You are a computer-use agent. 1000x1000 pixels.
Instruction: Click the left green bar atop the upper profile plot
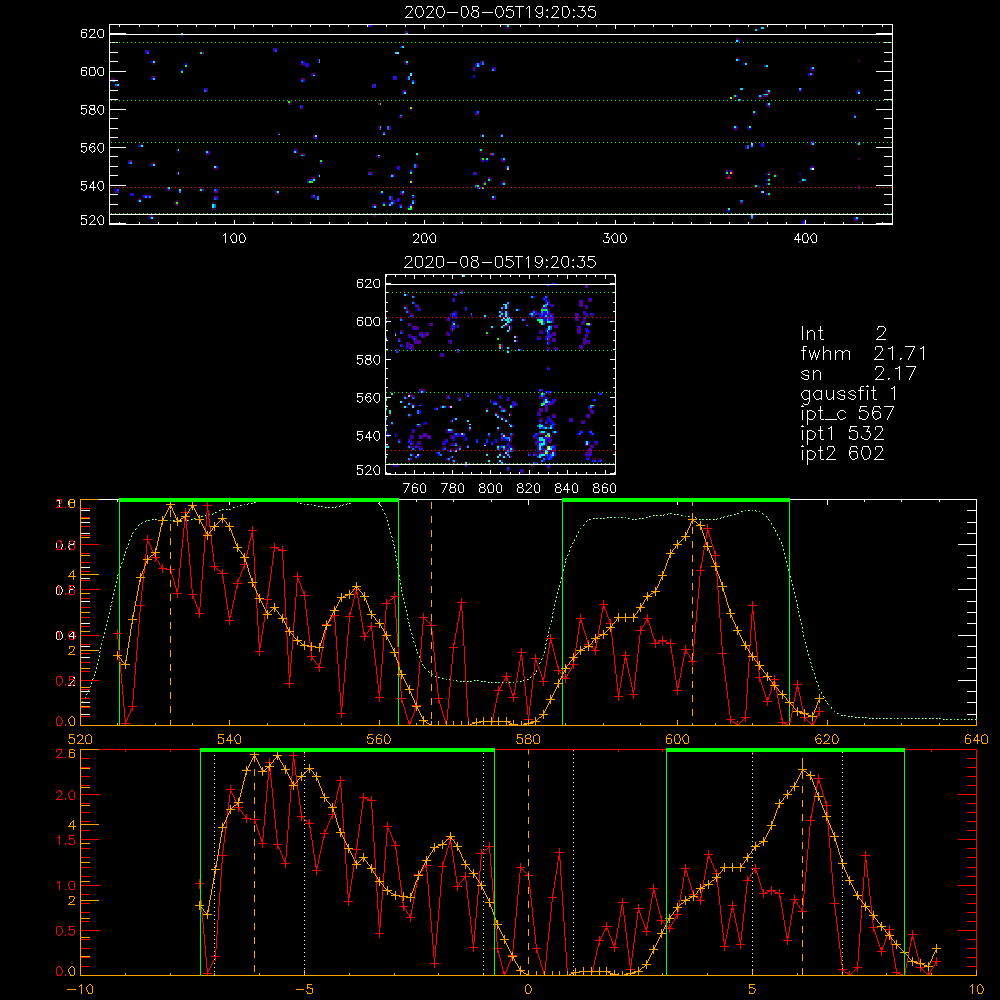(x=259, y=500)
